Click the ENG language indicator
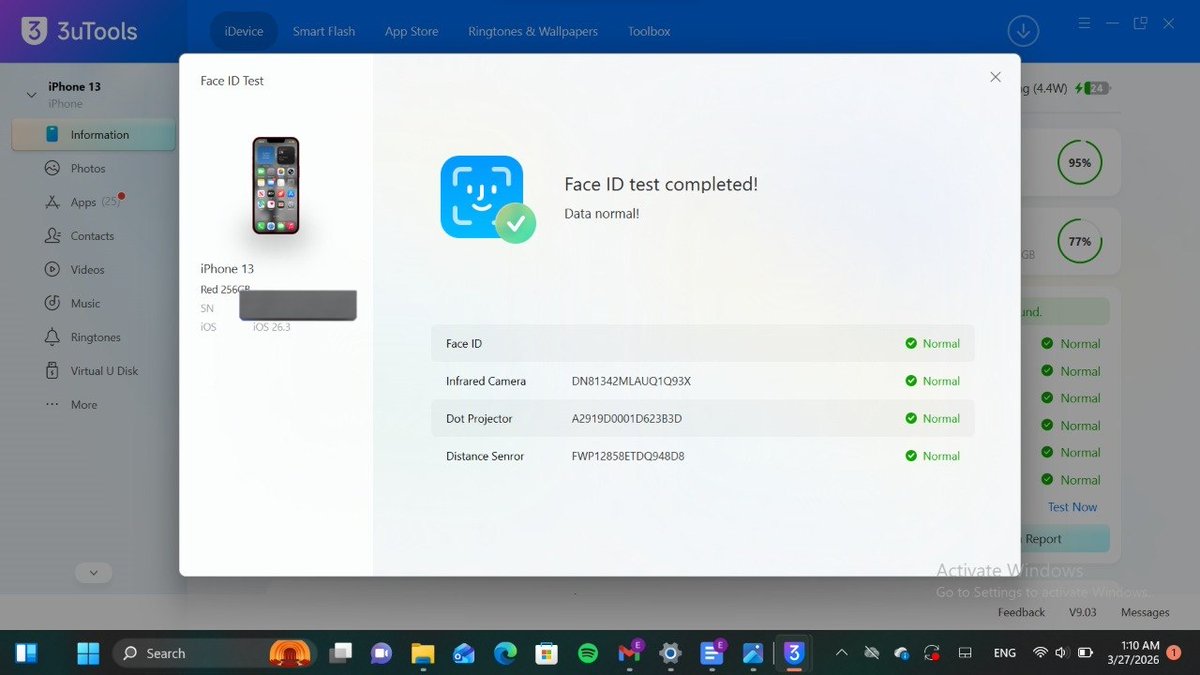 1004,653
